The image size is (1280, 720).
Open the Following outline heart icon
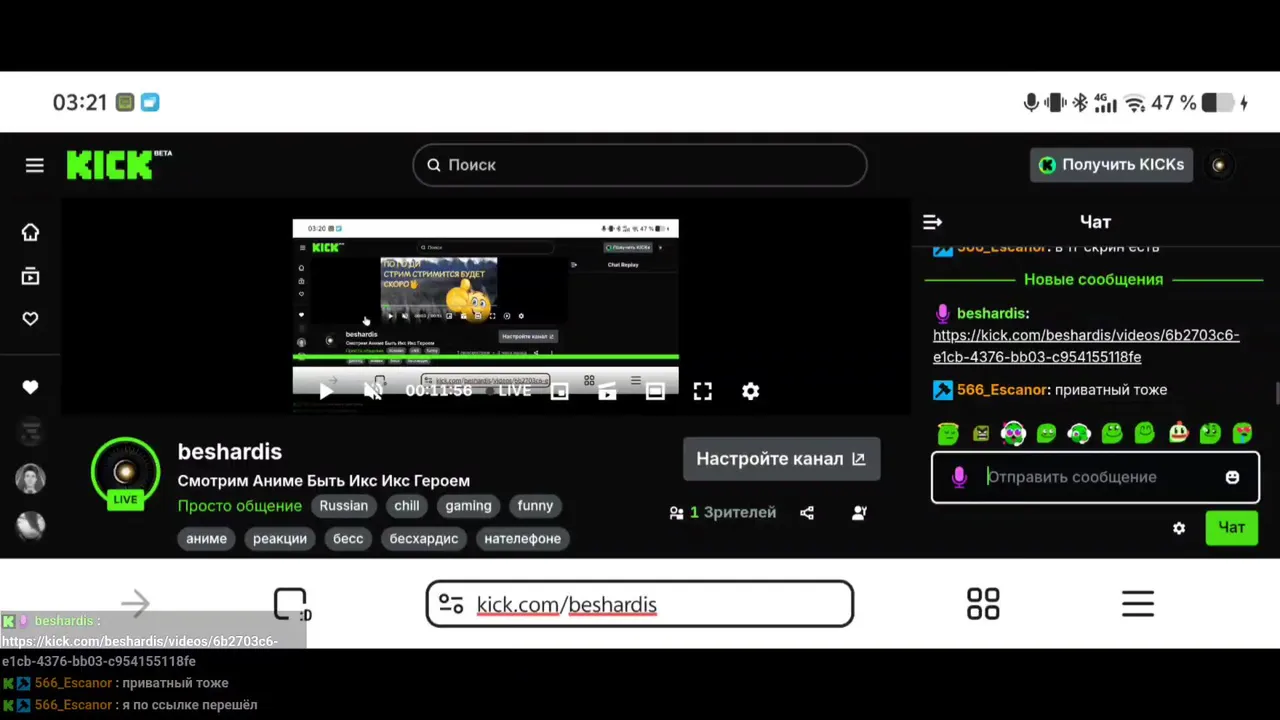[x=31, y=319]
